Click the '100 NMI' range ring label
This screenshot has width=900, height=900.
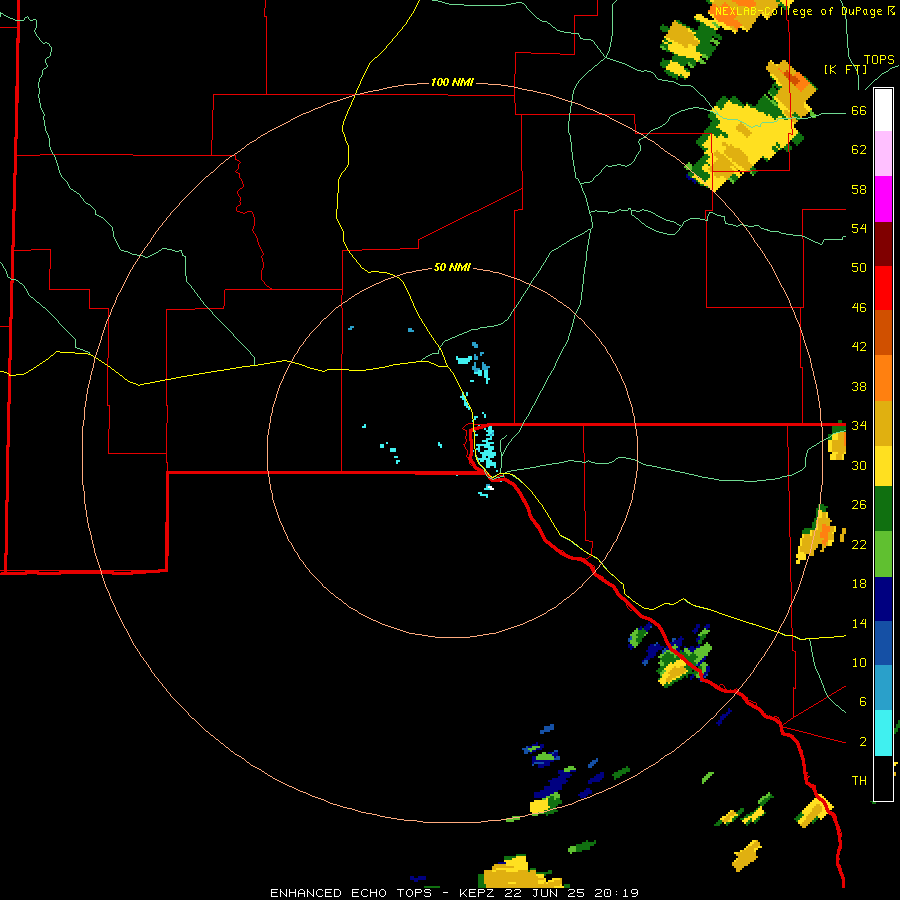[x=452, y=82]
